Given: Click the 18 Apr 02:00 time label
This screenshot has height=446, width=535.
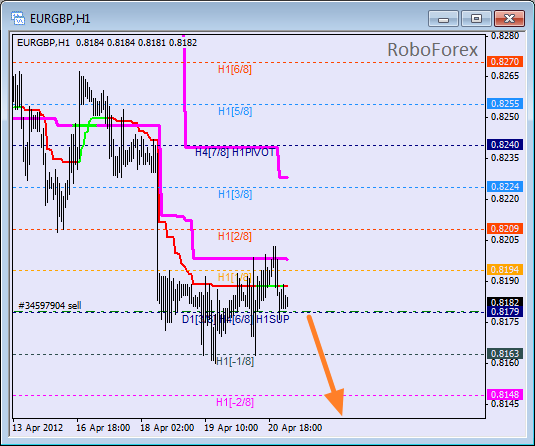Looking at the screenshot, I should click(167, 428).
